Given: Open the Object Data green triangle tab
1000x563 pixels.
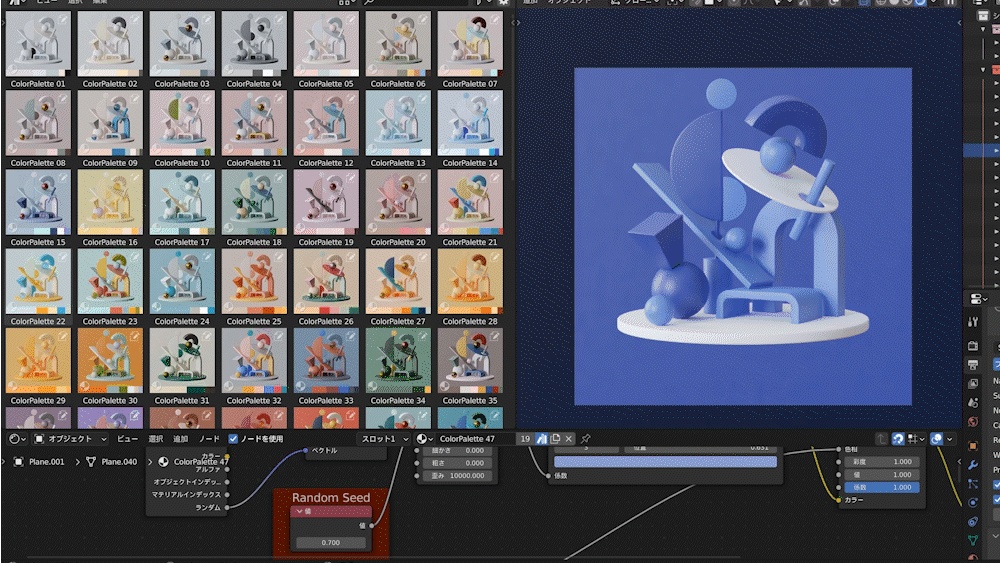Looking at the screenshot, I should click(973, 541).
